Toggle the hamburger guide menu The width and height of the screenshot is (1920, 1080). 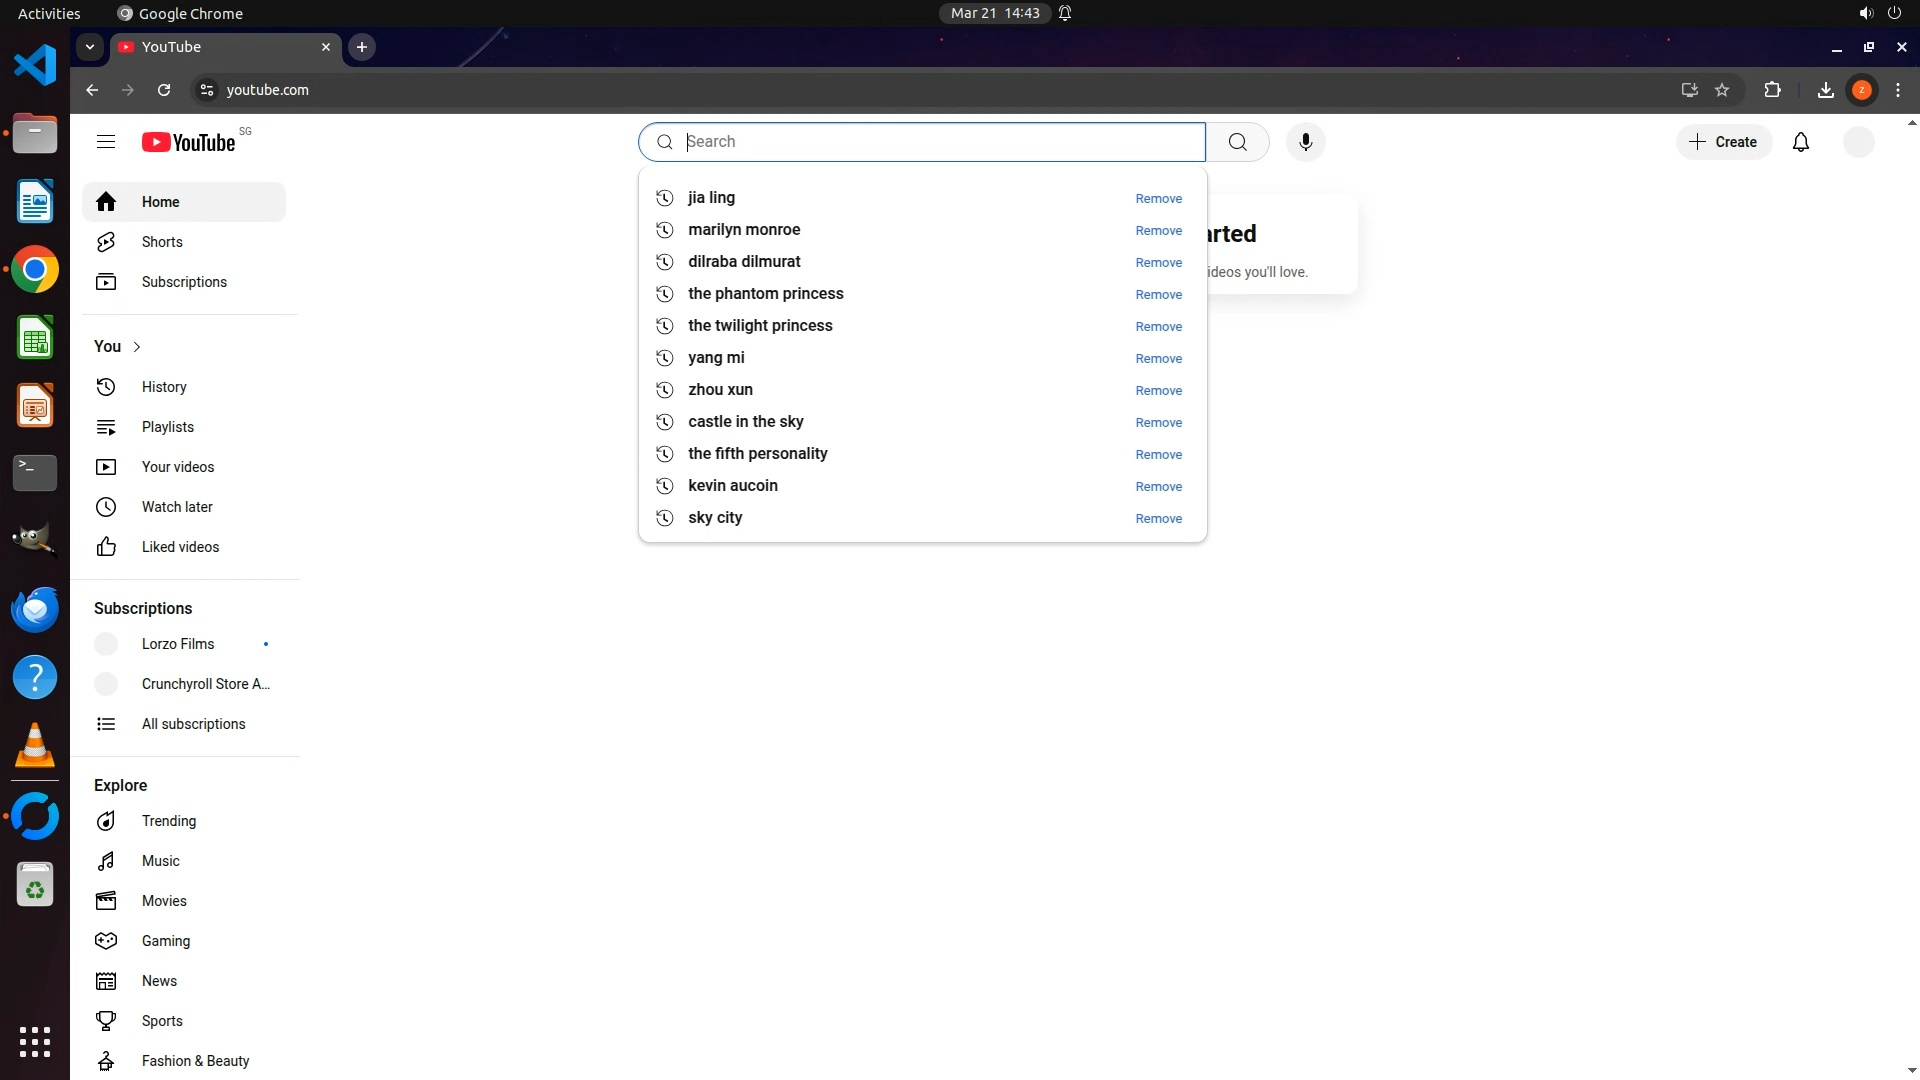pos(106,142)
